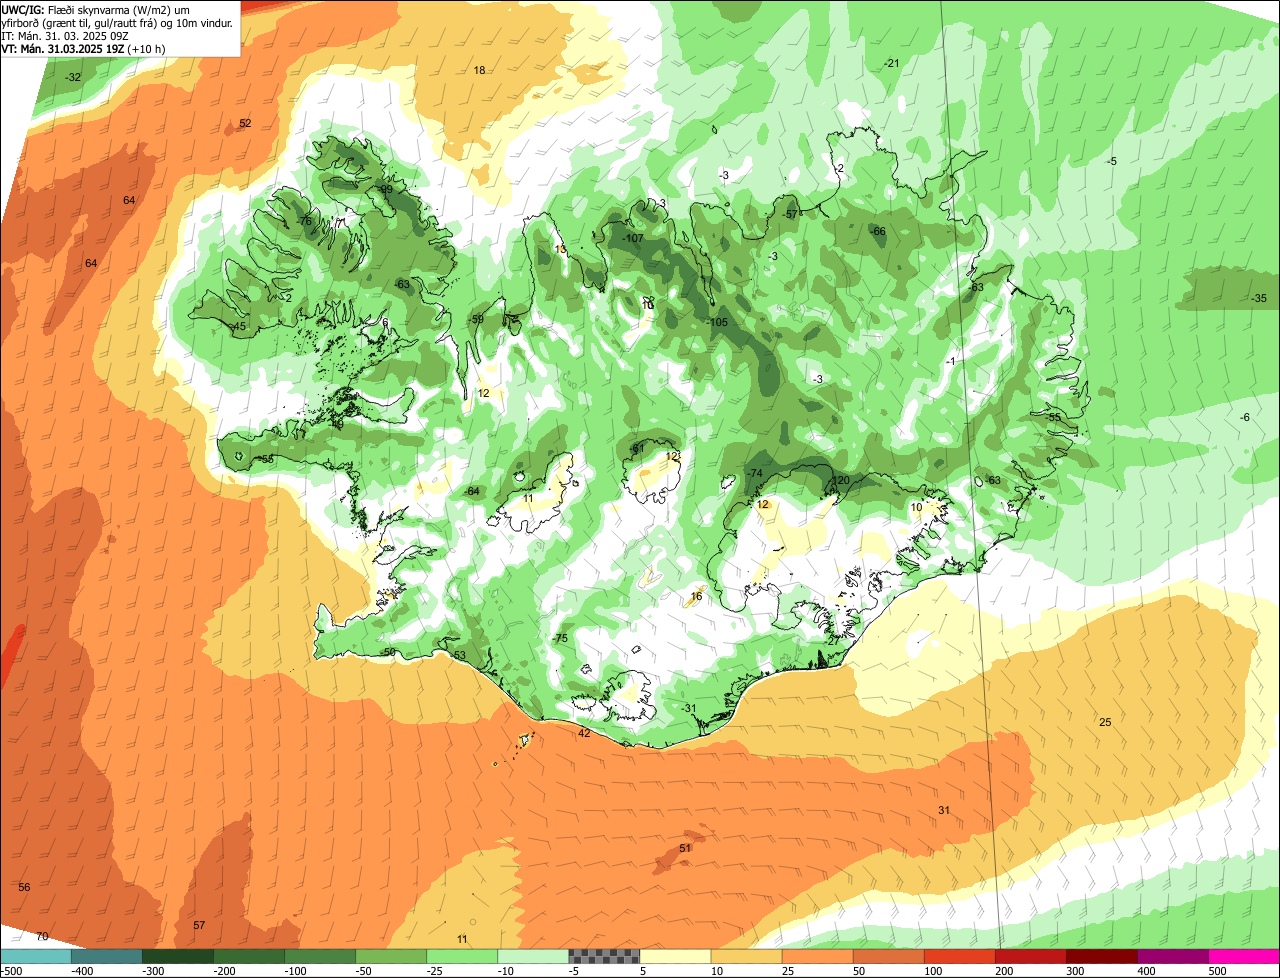Click the '52' flux value on the map
Viewport: 1280px width, 978px height.
coord(245,123)
